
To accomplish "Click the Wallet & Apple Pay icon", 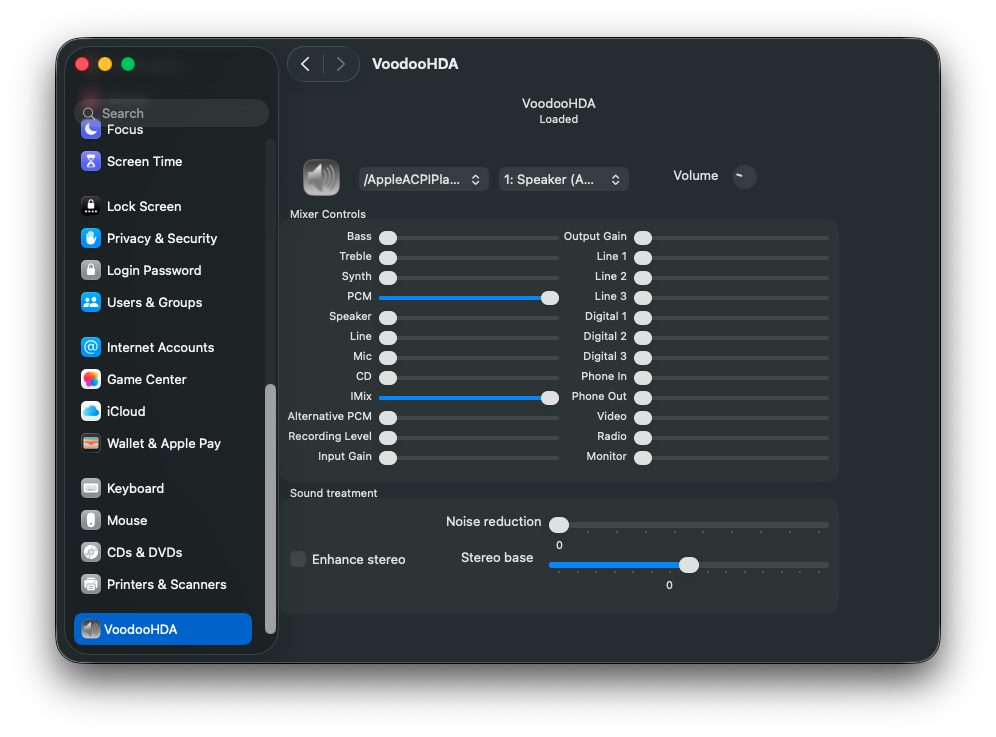I will [x=91, y=443].
